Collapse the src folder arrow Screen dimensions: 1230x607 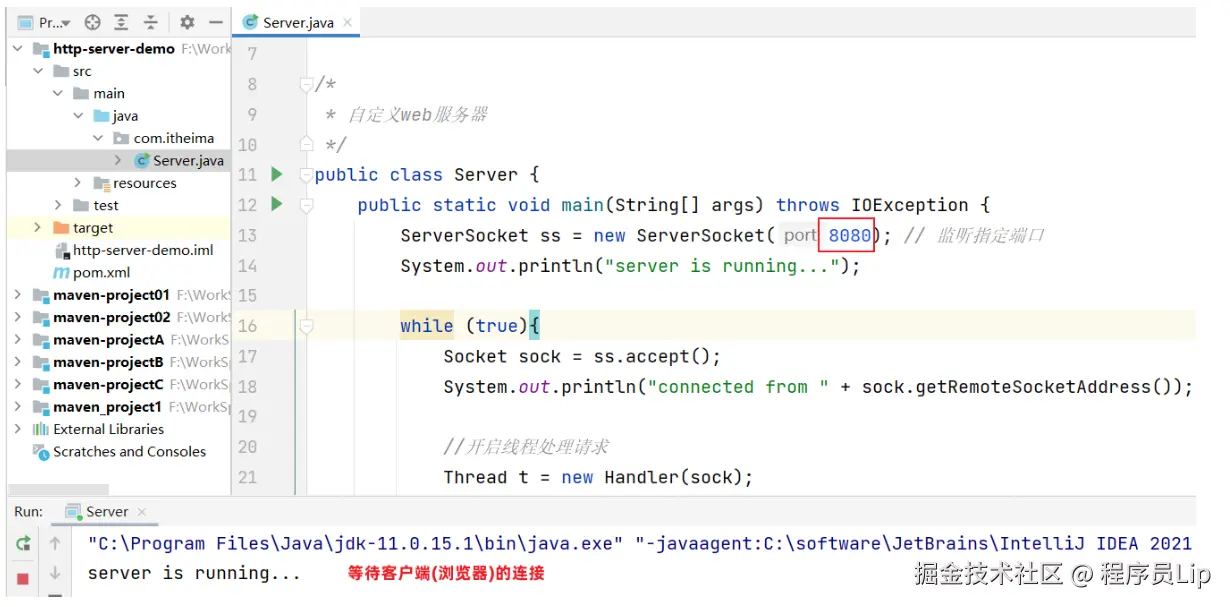click(x=39, y=71)
